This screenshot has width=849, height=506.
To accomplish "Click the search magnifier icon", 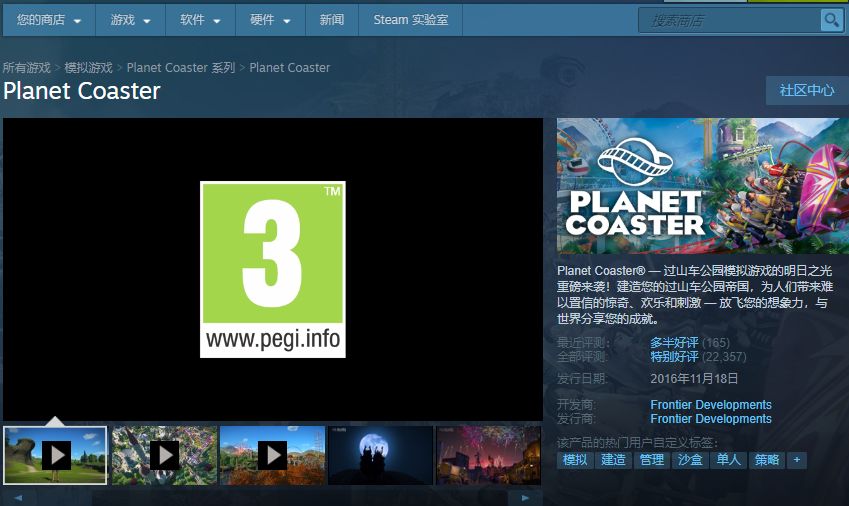I will (831, 21).
